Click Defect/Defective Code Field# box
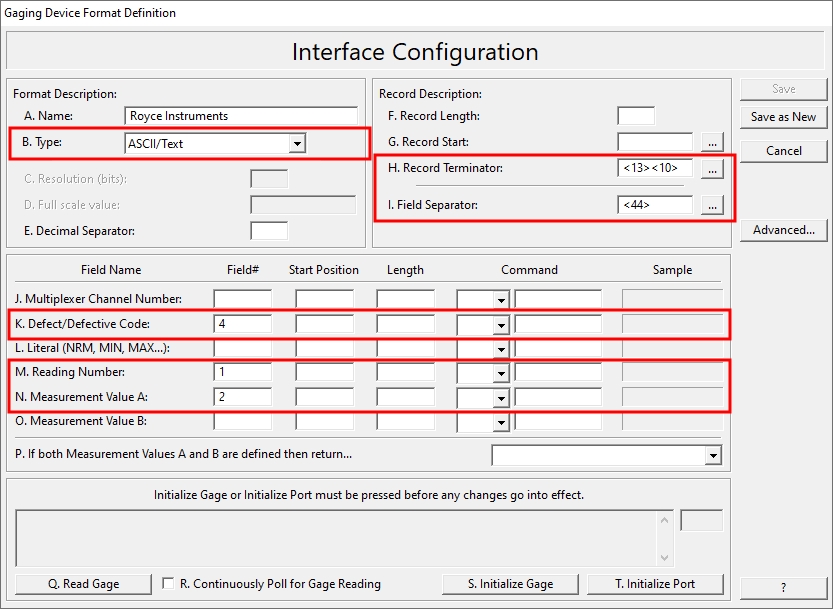This screenshot has height=609, width=833. click(243, 324)
